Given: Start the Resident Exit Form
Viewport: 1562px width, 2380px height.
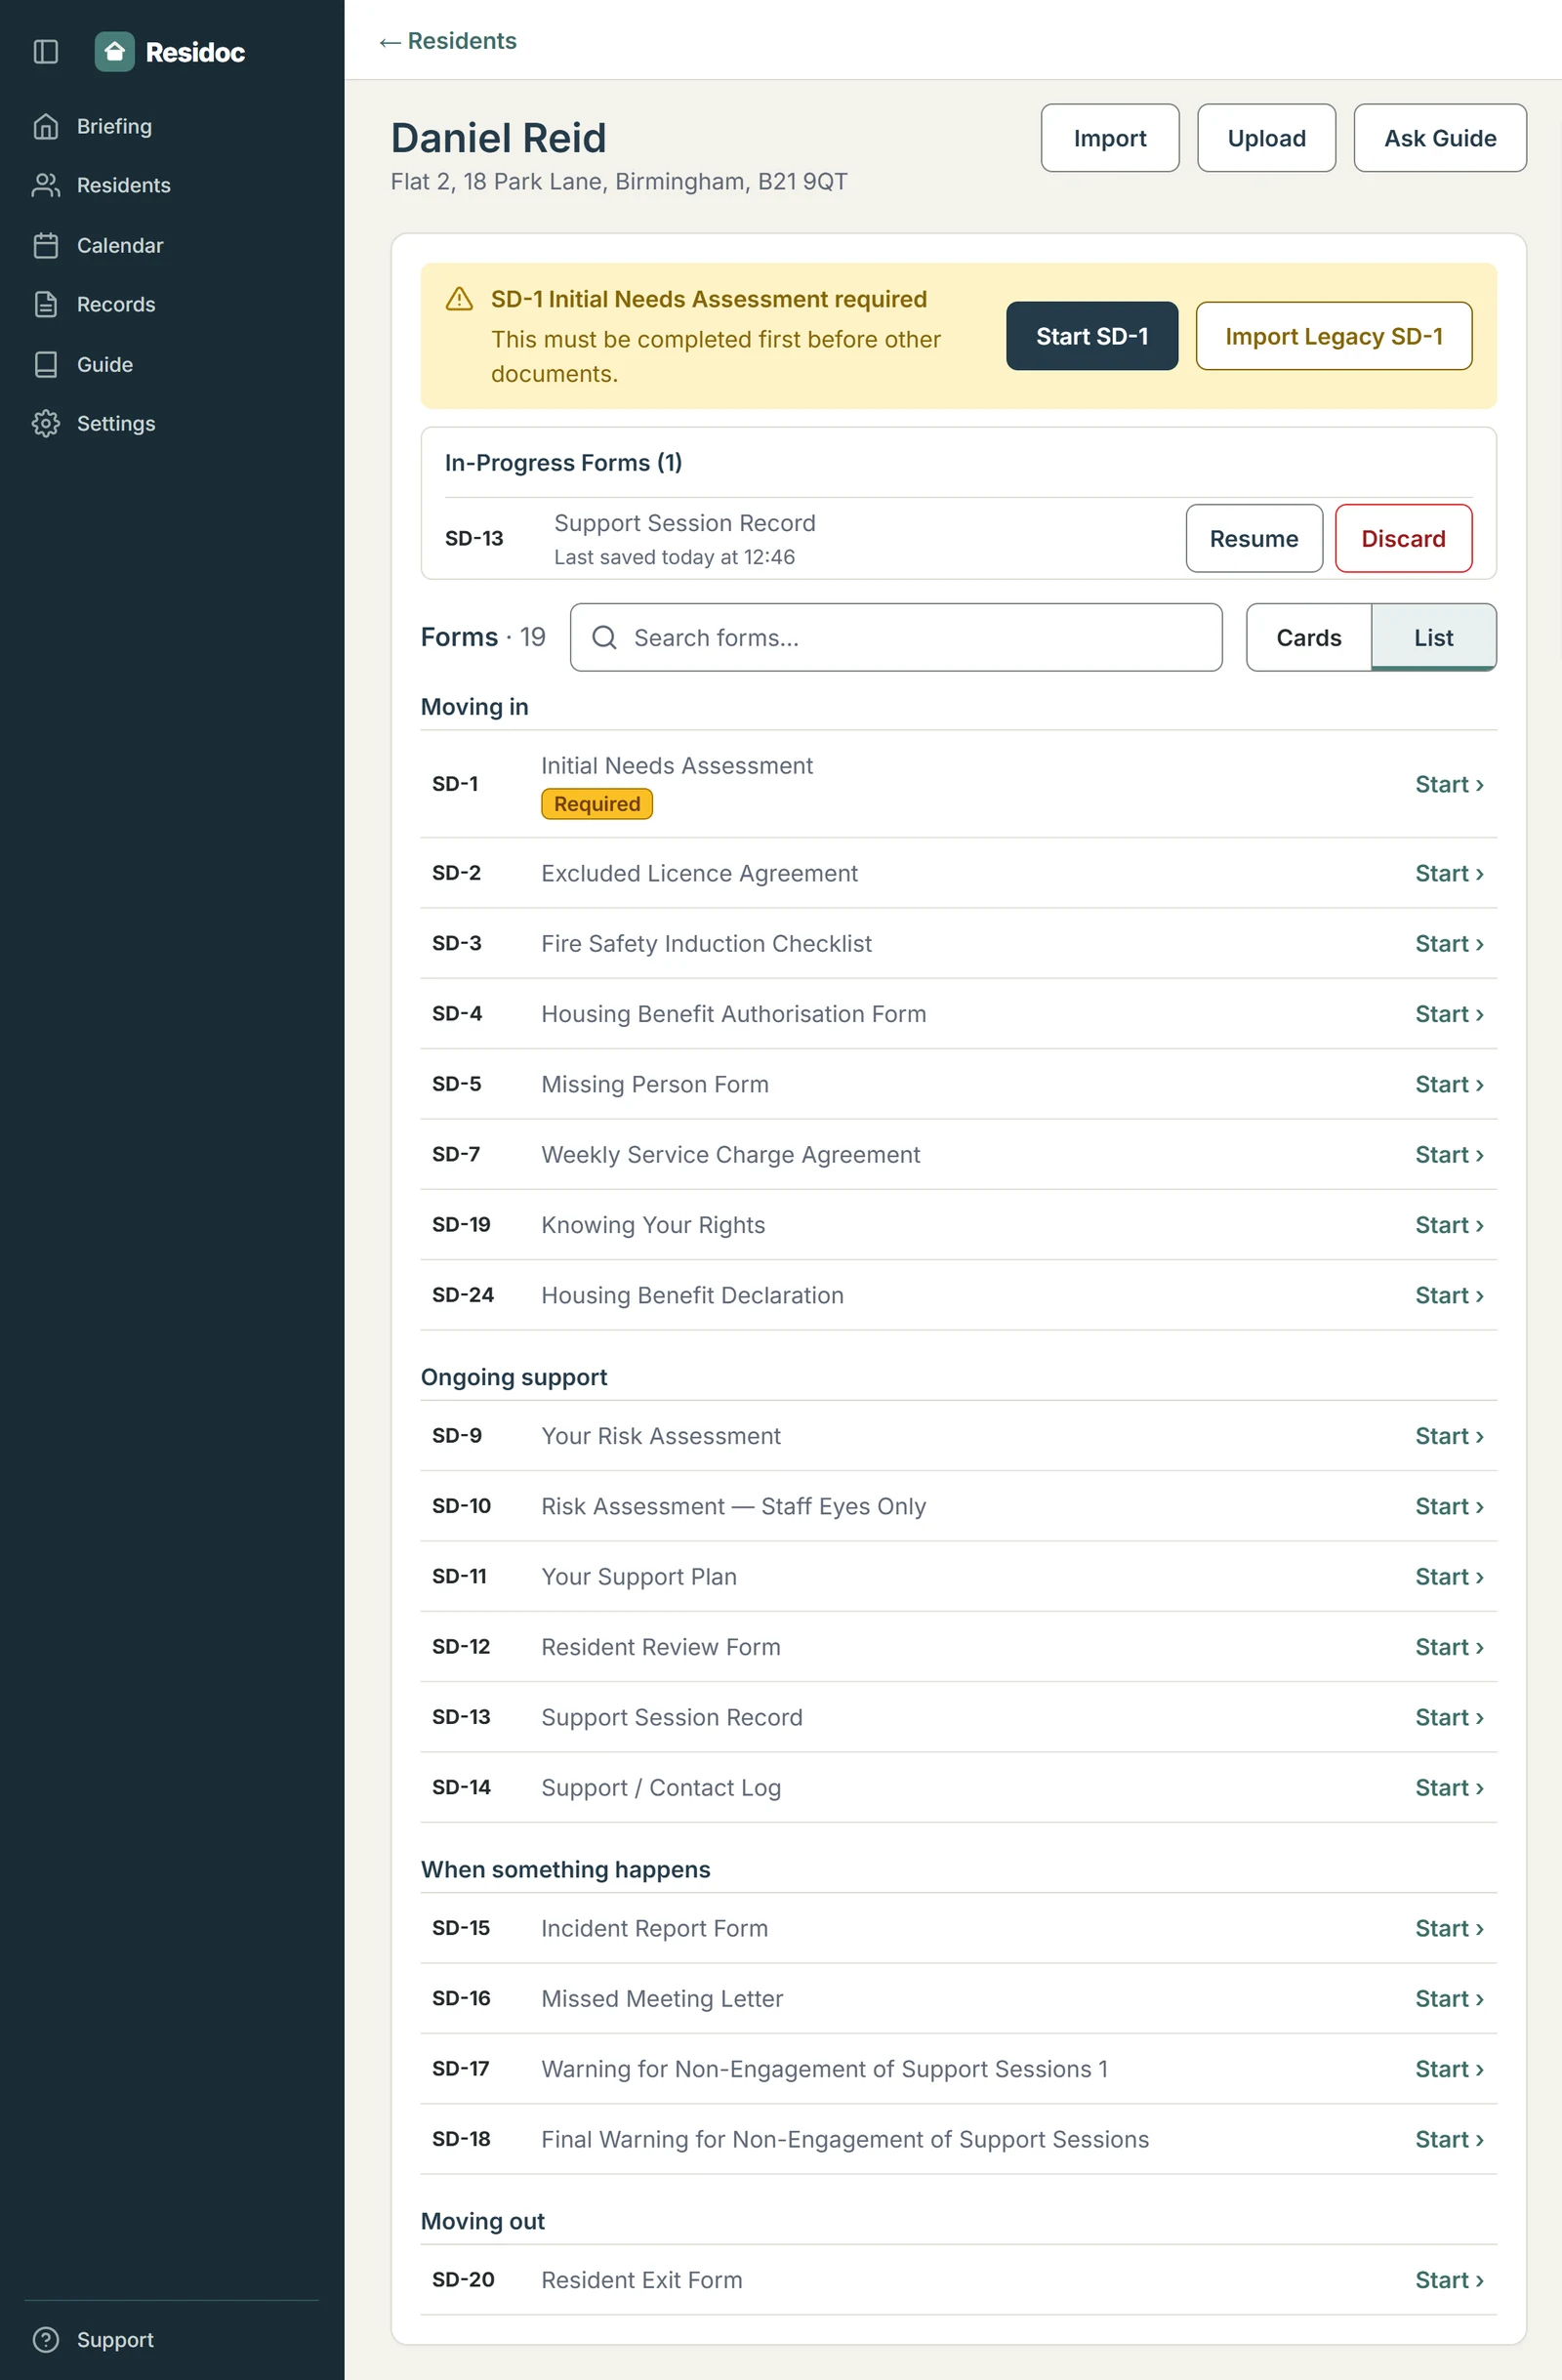Looking at the screenshot, I should pyautogui.click(x=1448, y=2280).
